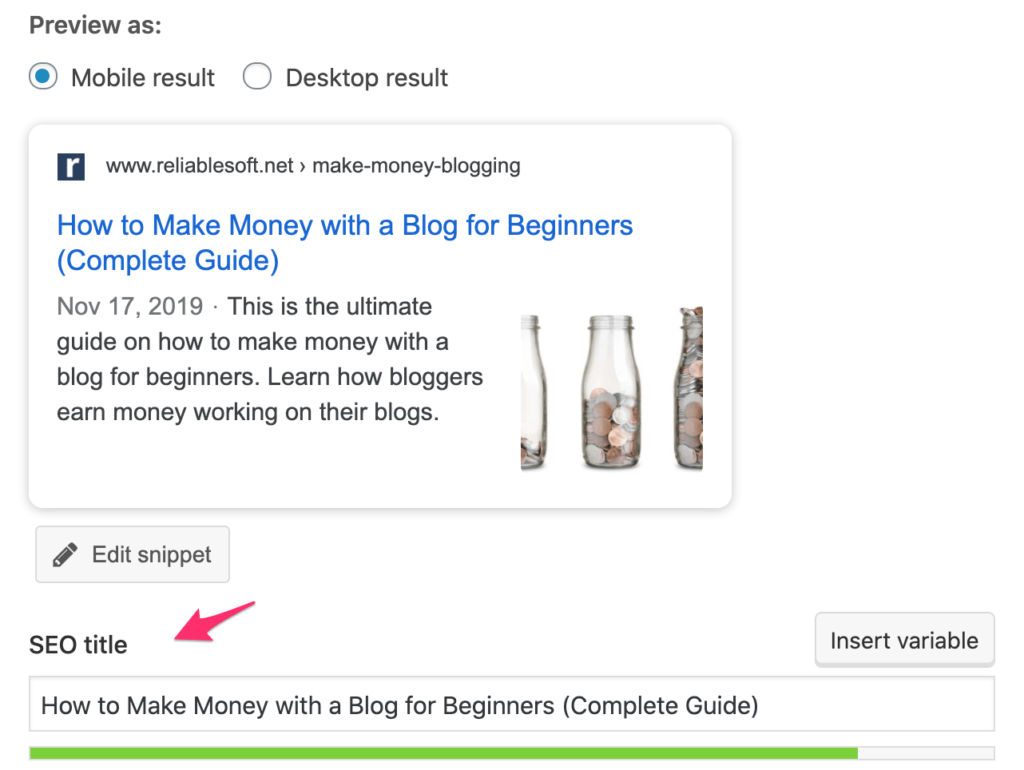Image resolution: width=1024 pixels, height=770 pixels.
Task: Click inside the SEO title input field
Action: point(400,704)
